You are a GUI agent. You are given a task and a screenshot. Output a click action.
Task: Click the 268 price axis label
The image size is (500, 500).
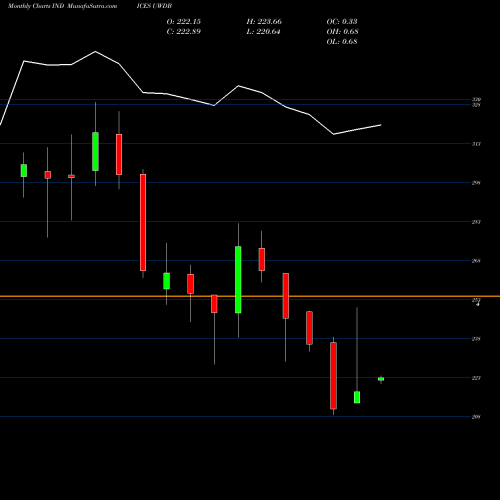(x=476, y=261)
